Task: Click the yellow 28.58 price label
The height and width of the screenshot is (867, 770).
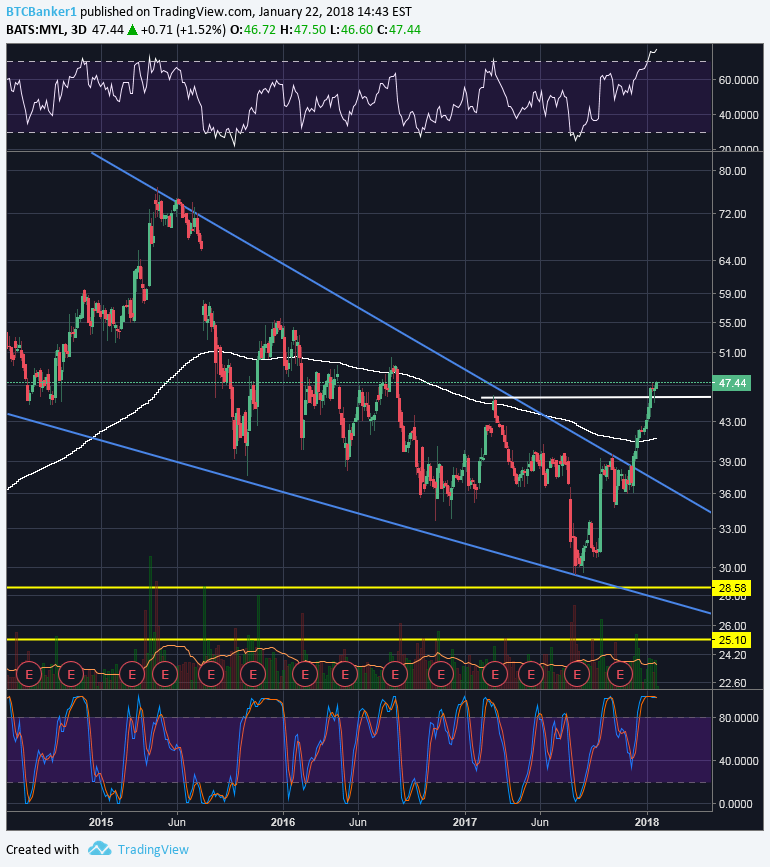Action: click(x=732, y=588)
